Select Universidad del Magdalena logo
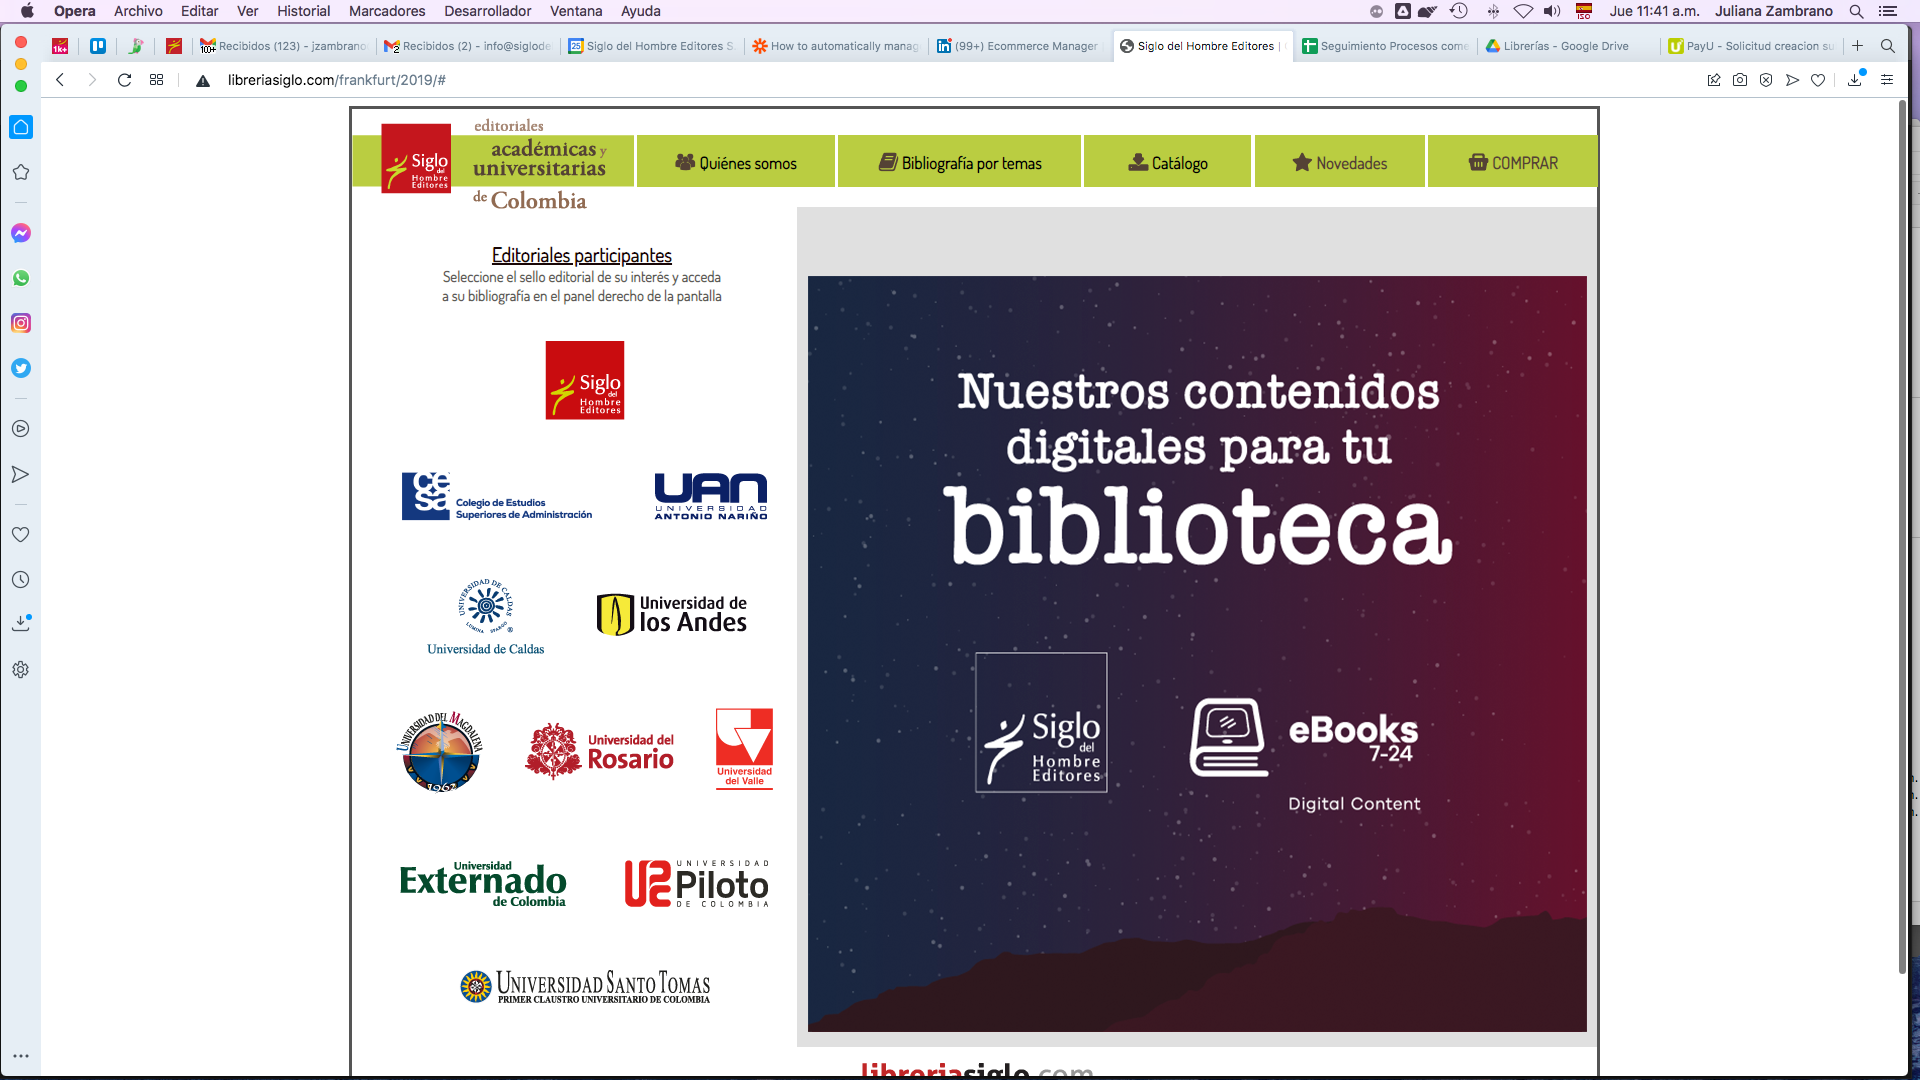The height and width of the screenshot is (1080, 1920). click(440, 752)
